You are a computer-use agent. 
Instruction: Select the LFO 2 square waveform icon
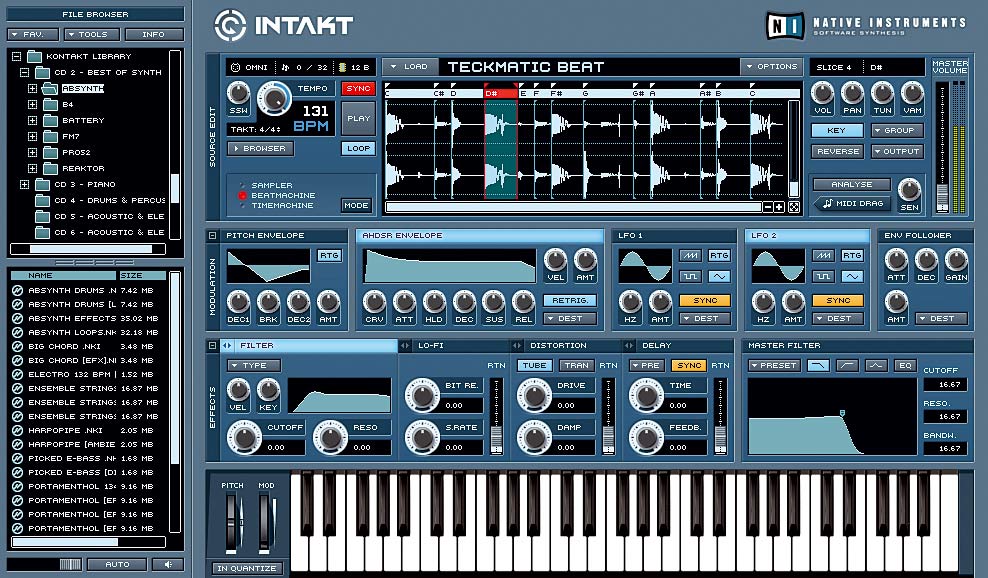pyautogui.click(x=824, y=276)
